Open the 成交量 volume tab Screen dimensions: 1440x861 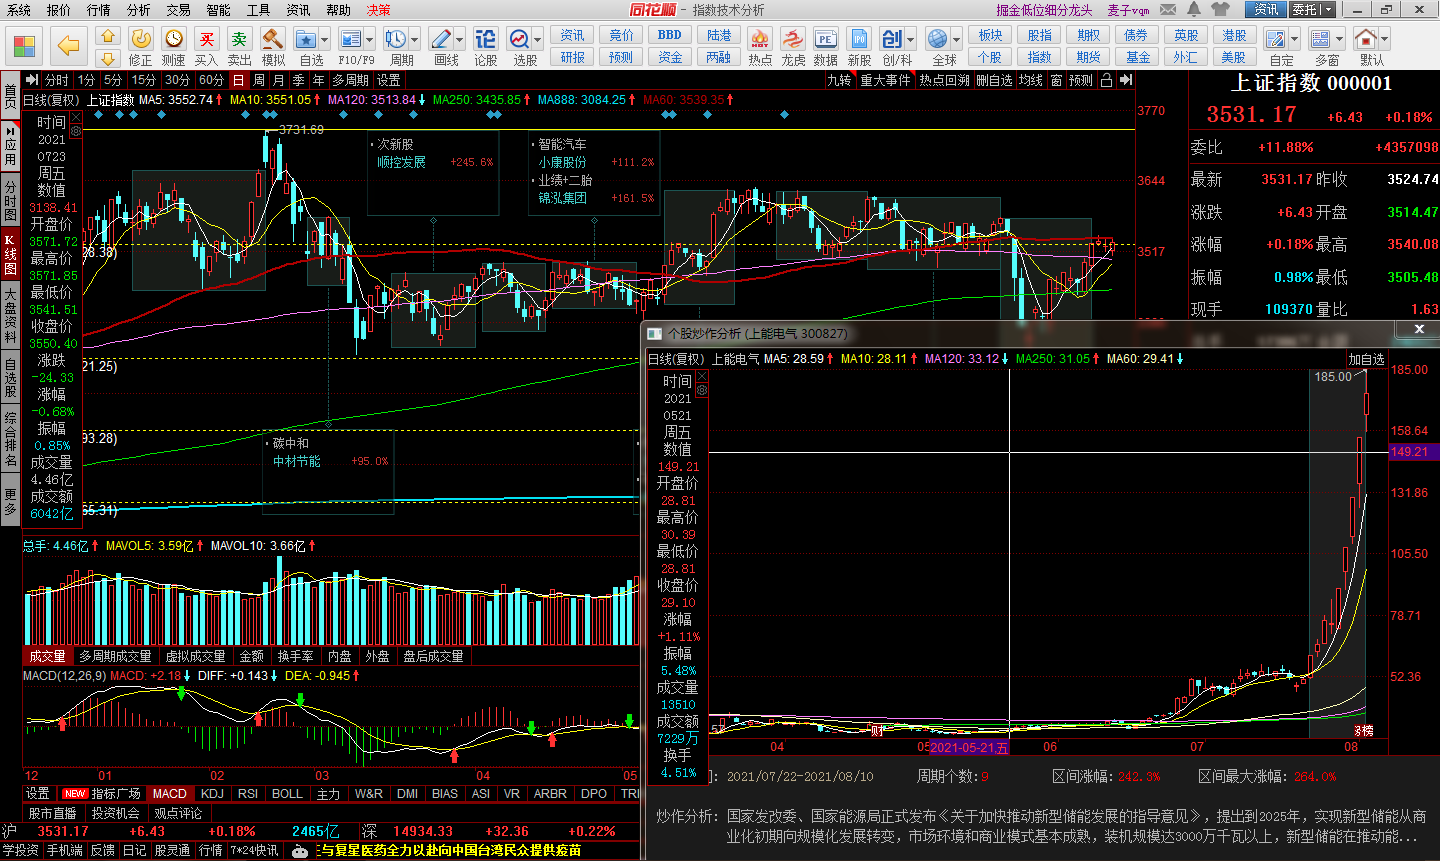click(47, 656)
